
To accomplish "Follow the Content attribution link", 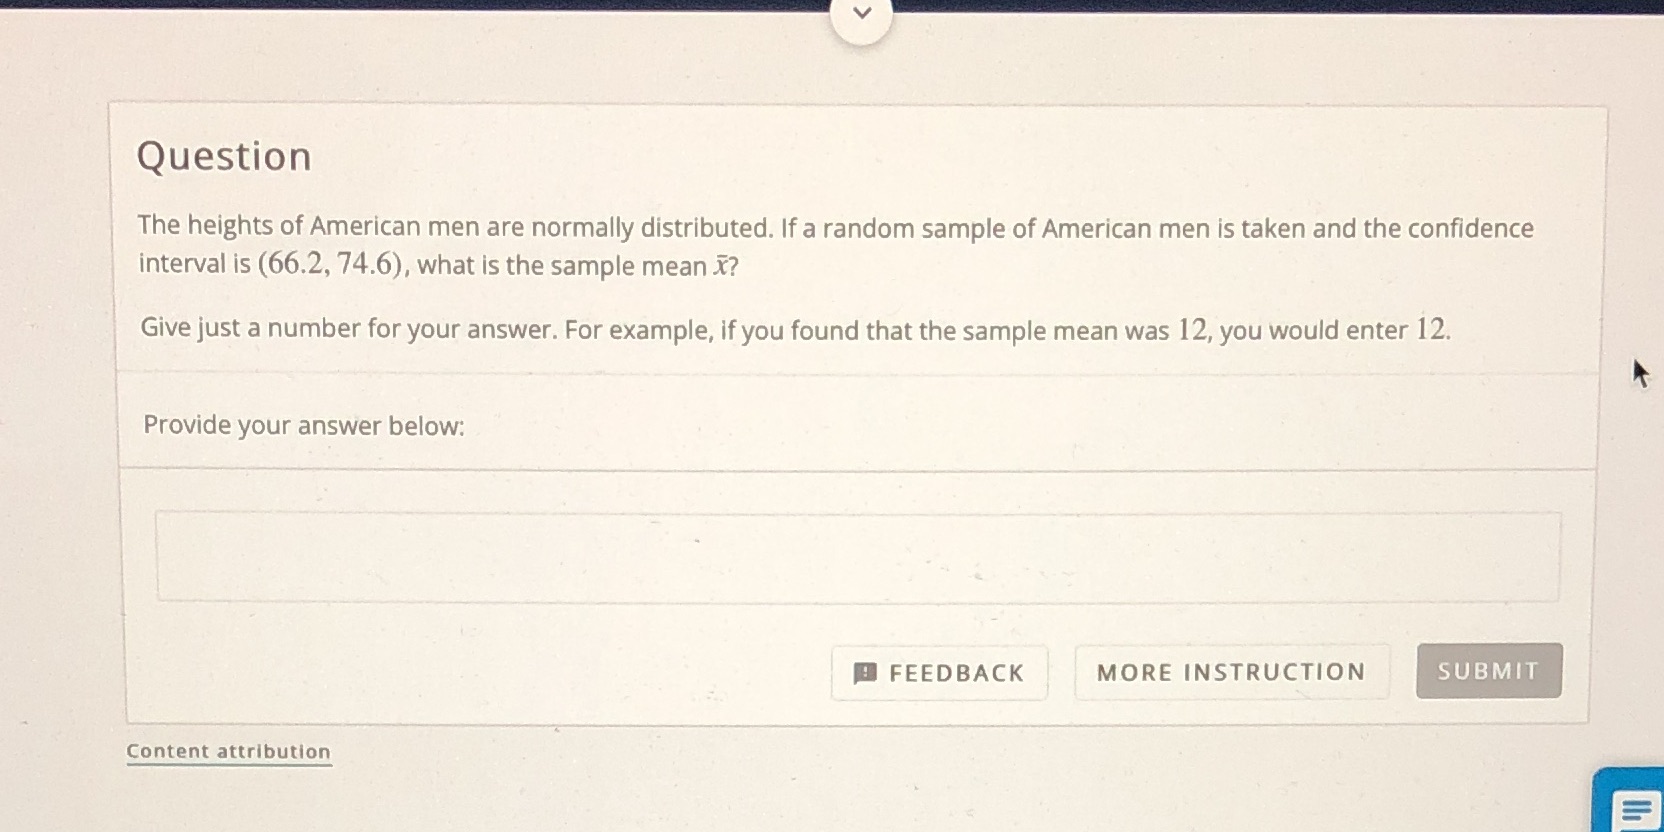I will [228, 751].
